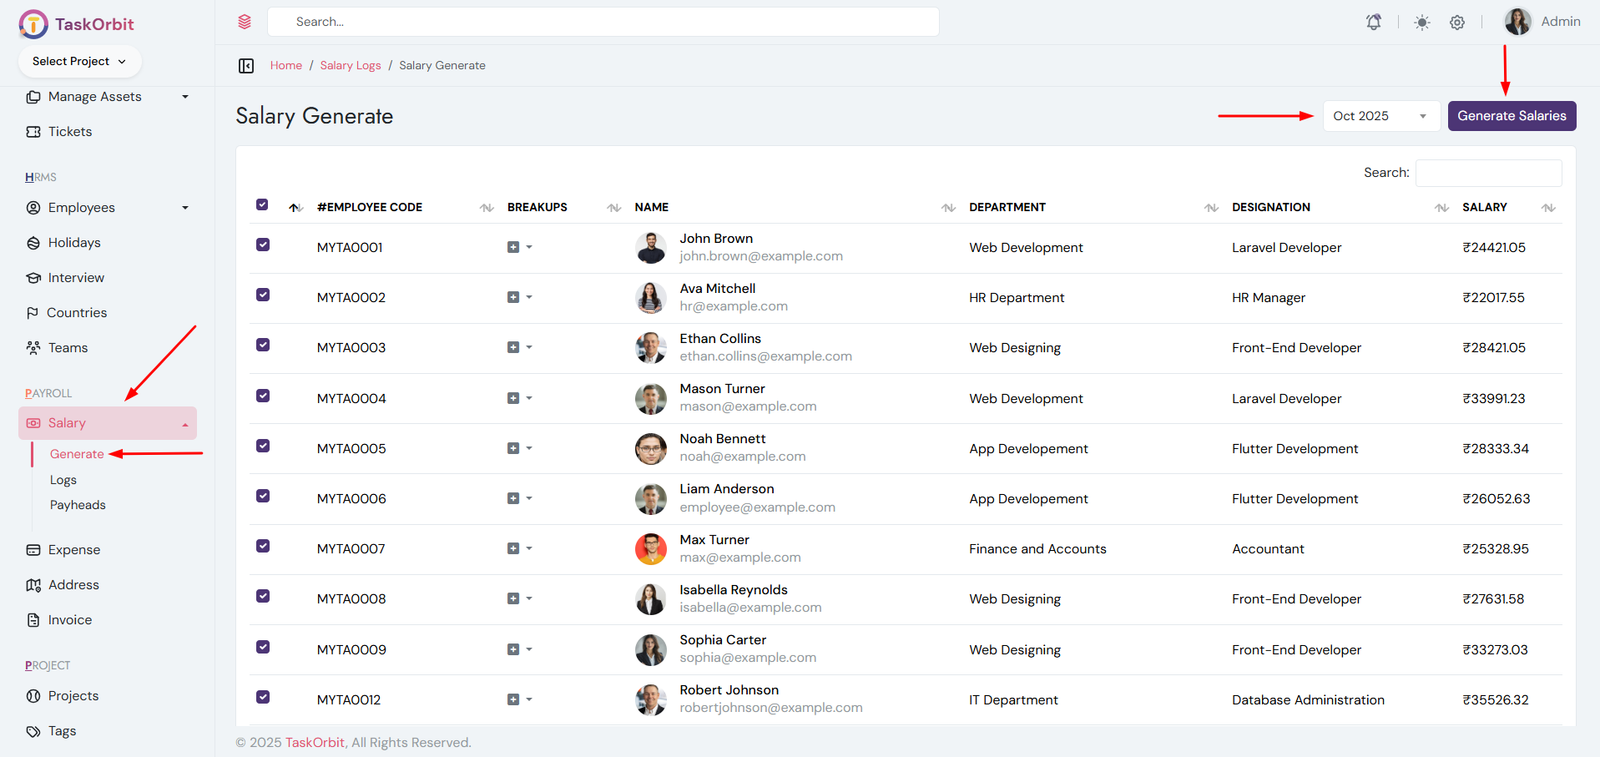Click the notification bell icon
The image size is (1600, 757).
(x=1374, y=22)
